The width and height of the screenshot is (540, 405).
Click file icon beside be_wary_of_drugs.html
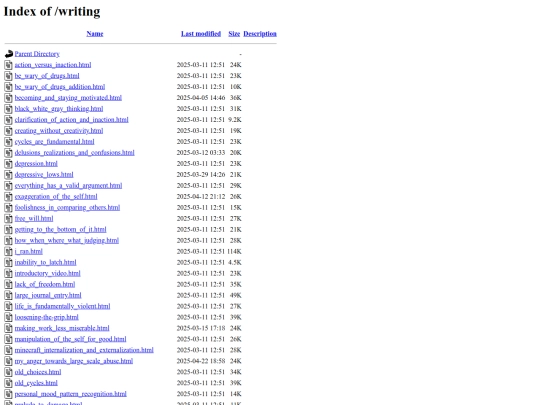pyautogui.click(x=9, y=76)
